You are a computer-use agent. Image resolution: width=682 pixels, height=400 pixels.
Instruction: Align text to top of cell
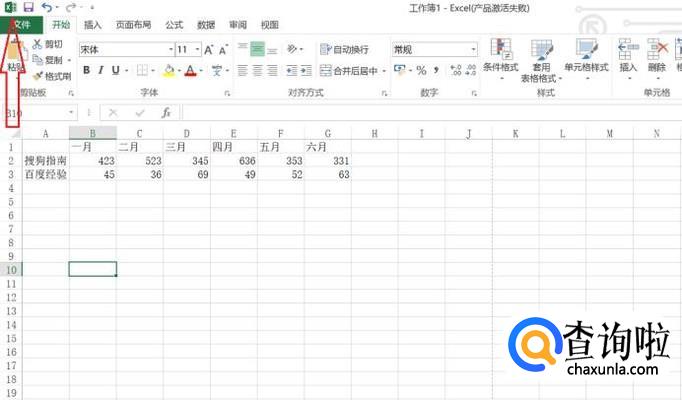click(243, 49)
